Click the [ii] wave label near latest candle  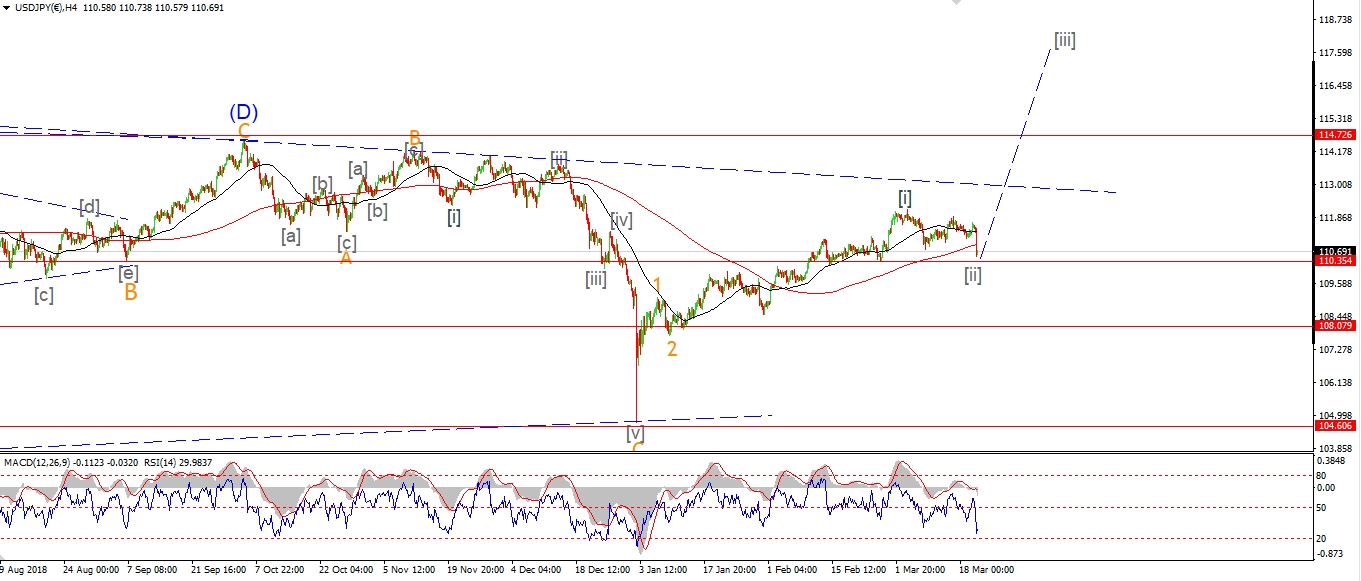pyautogui.click(x=972, y=274)
